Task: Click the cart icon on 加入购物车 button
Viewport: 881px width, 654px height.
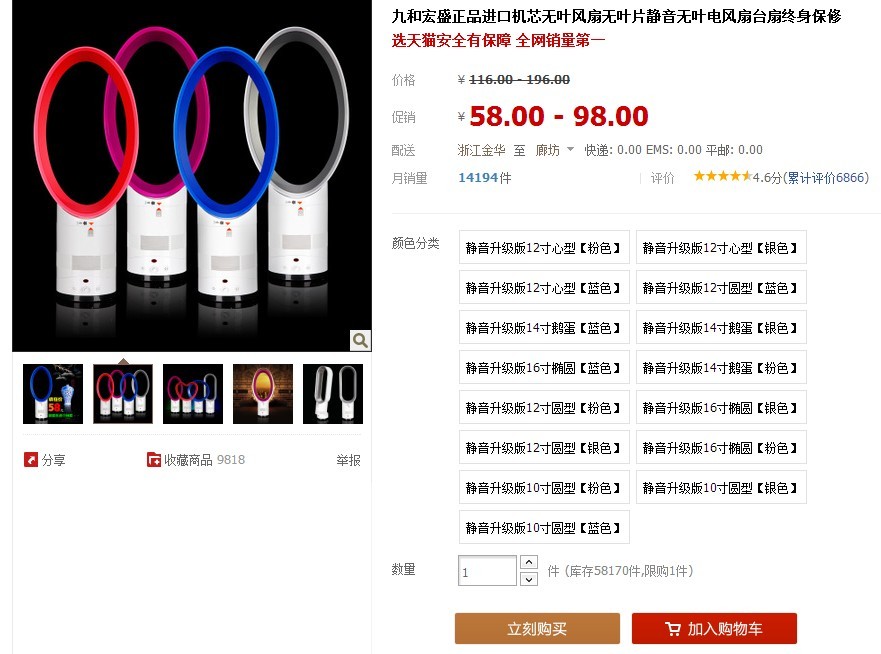Action: (x=673, y=629)
